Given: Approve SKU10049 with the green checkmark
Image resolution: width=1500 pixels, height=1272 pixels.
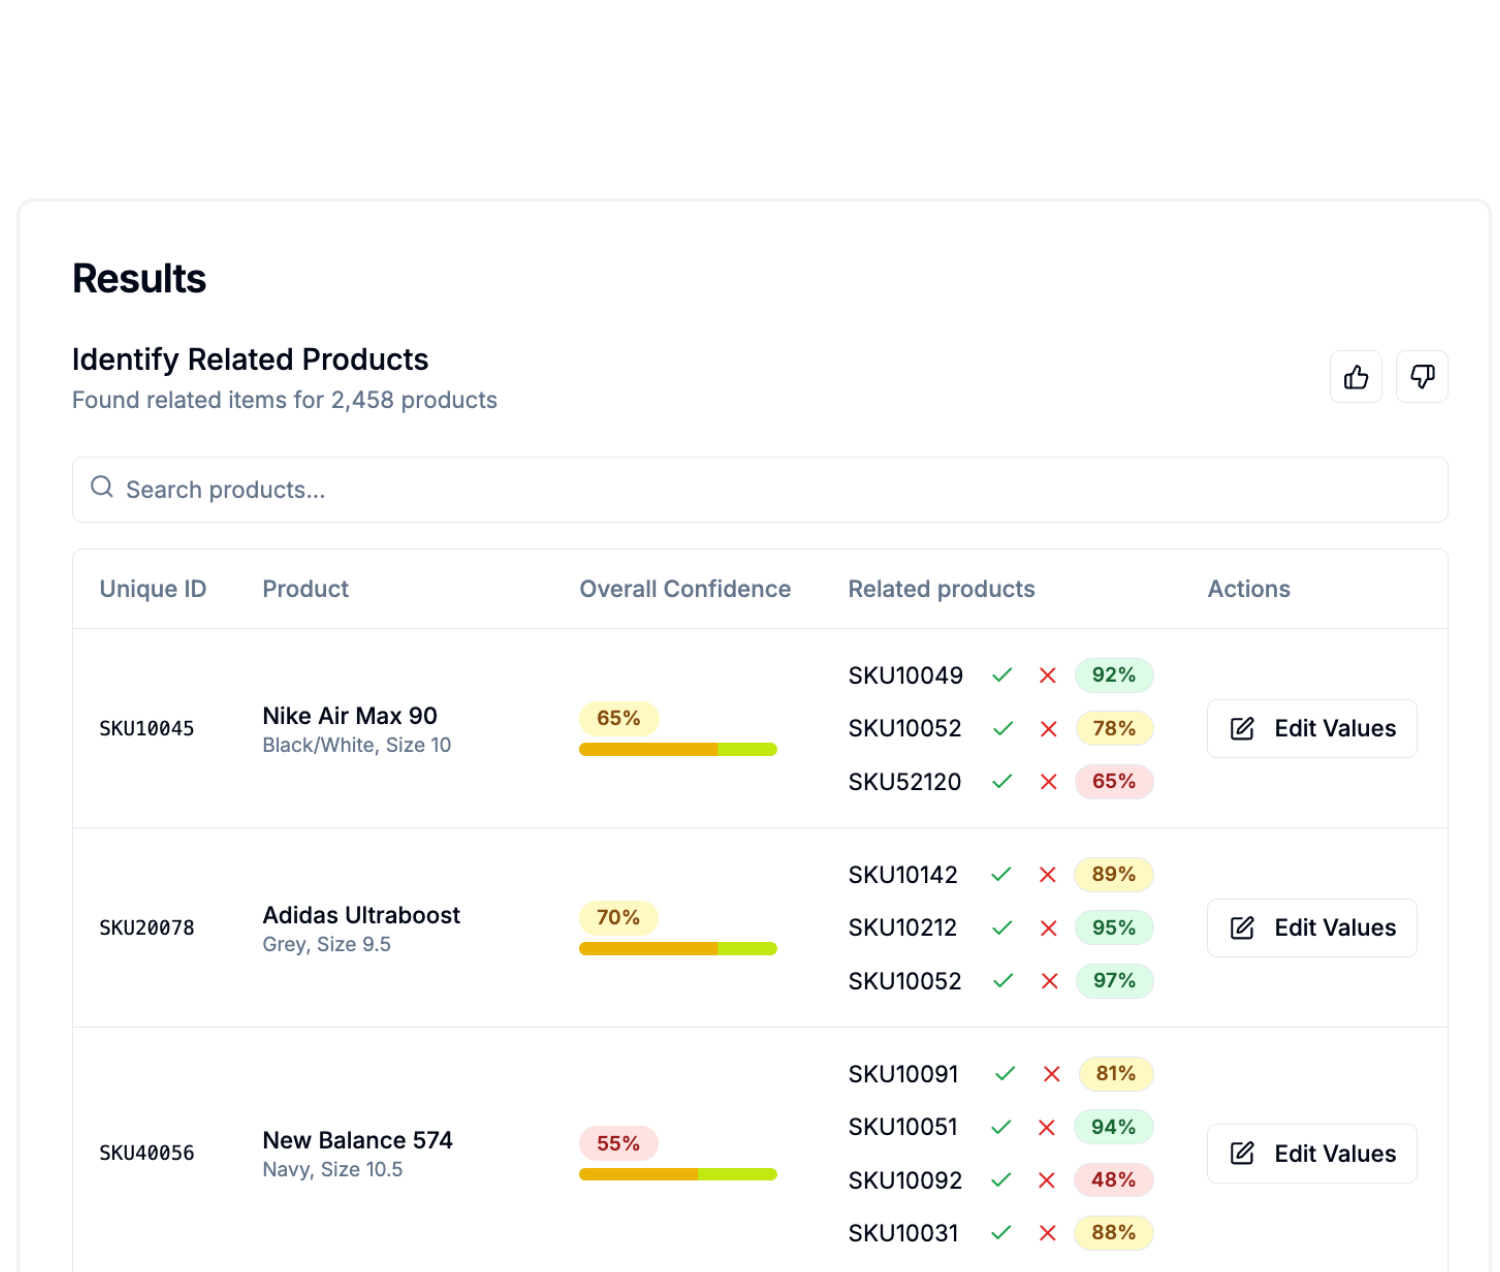Looking at the screenshot, I should (x=1003, y=675).
